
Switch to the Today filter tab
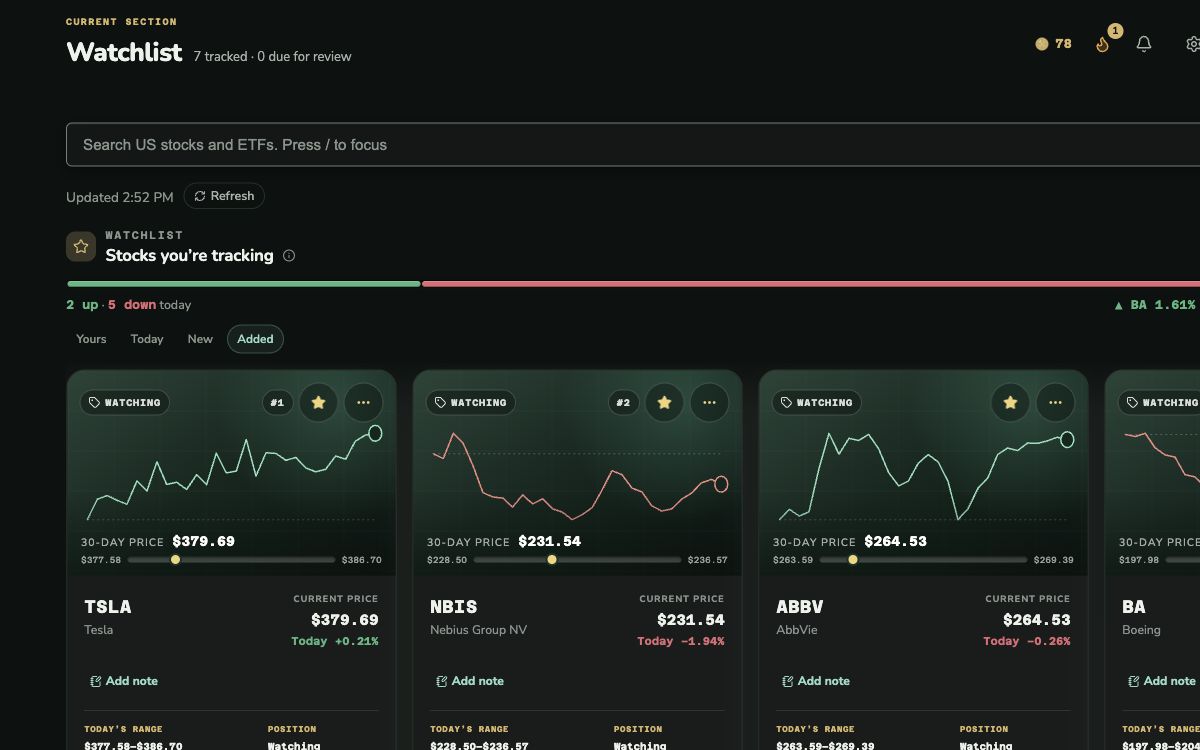click(147, 339)
